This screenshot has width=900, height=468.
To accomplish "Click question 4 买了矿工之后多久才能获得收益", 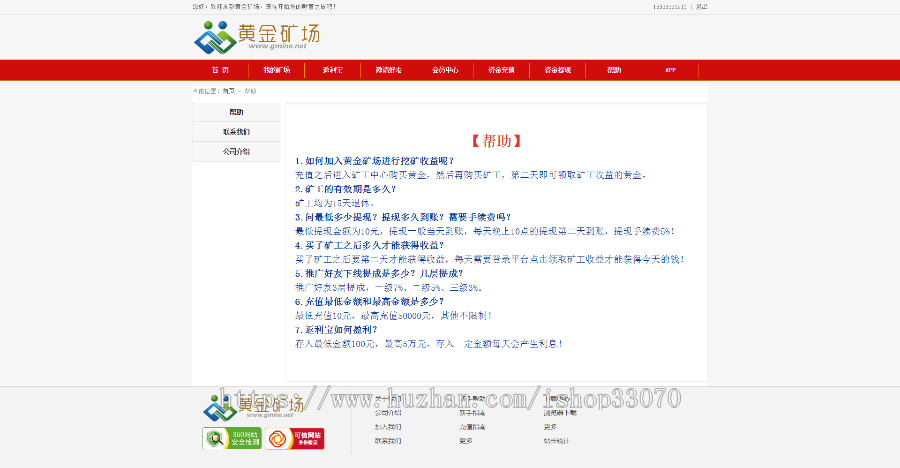I will coord(370,245).
